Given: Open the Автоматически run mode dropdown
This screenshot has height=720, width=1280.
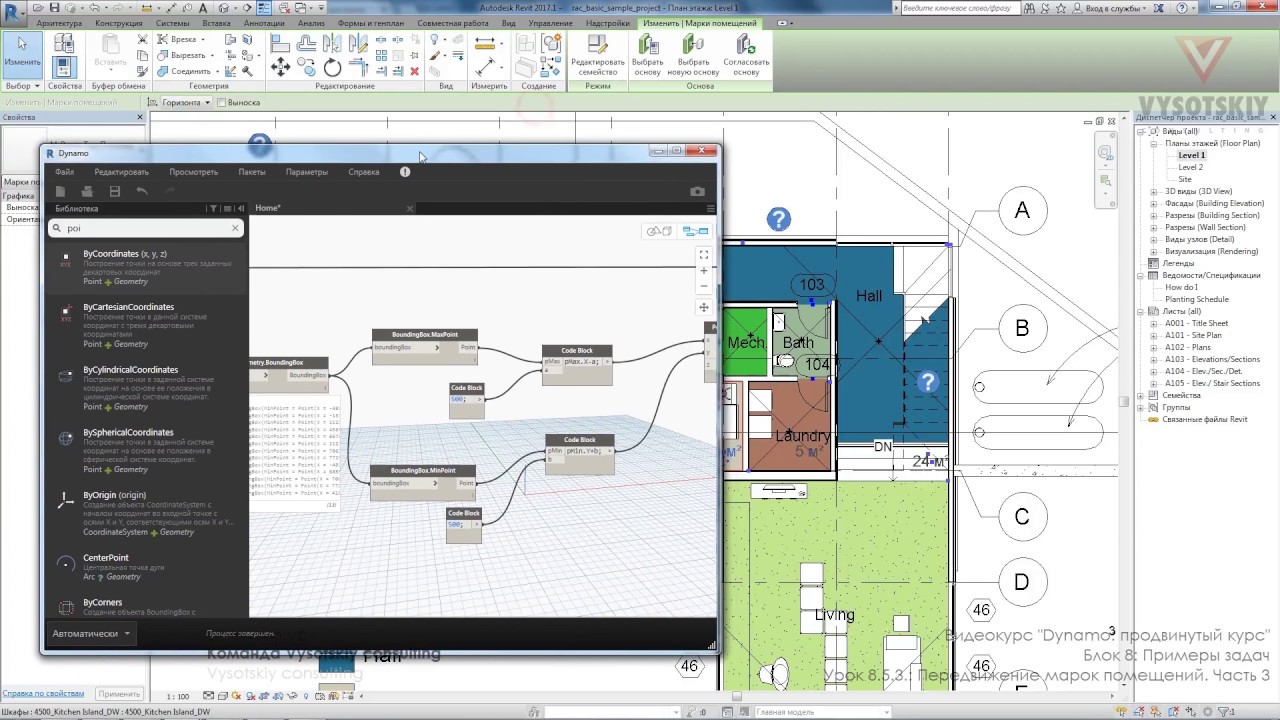Looking at the screenshot, I should (x=91, y=633).
